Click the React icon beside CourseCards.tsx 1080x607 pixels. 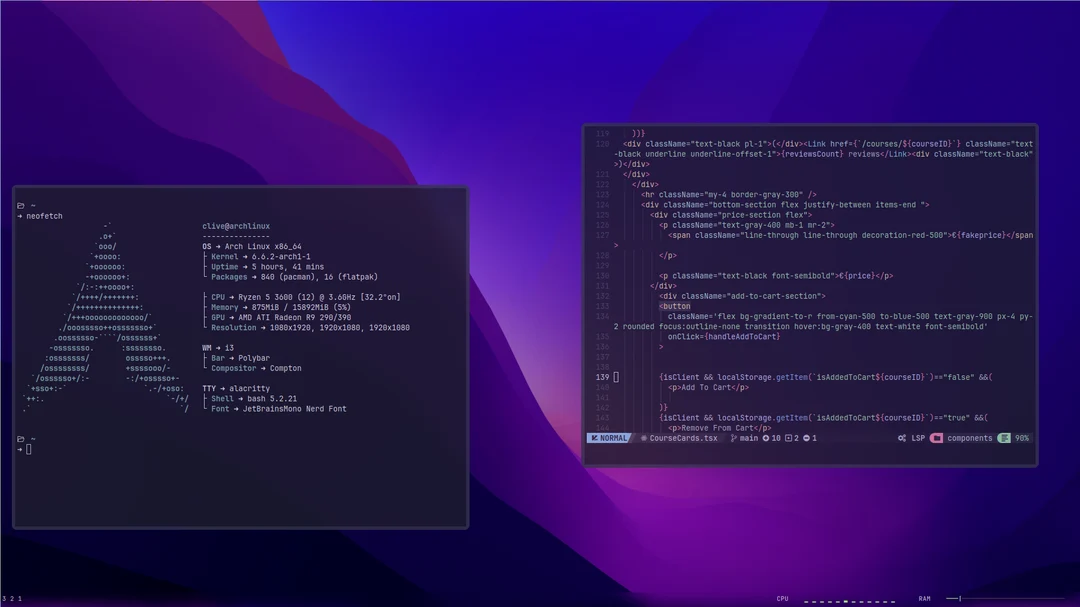tap(644, 438)
